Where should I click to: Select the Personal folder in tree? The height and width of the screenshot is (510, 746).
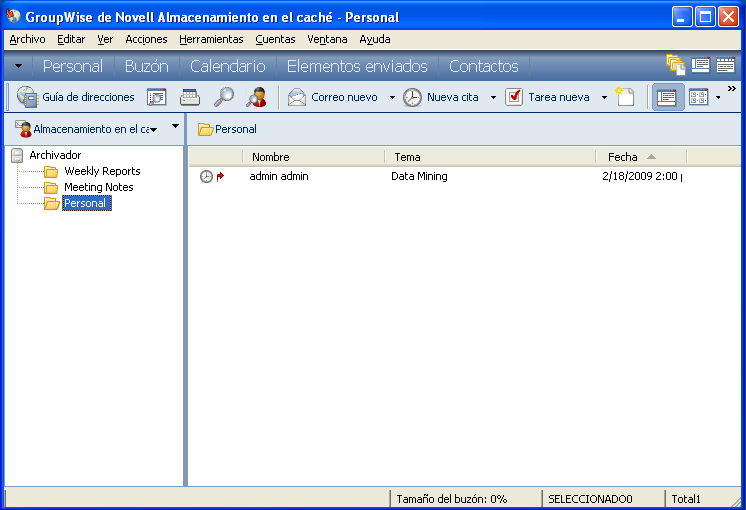(86, 203)
